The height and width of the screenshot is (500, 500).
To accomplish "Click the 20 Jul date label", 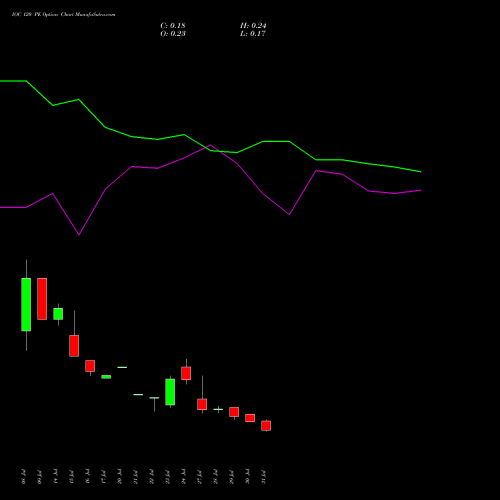I will 119,477.
